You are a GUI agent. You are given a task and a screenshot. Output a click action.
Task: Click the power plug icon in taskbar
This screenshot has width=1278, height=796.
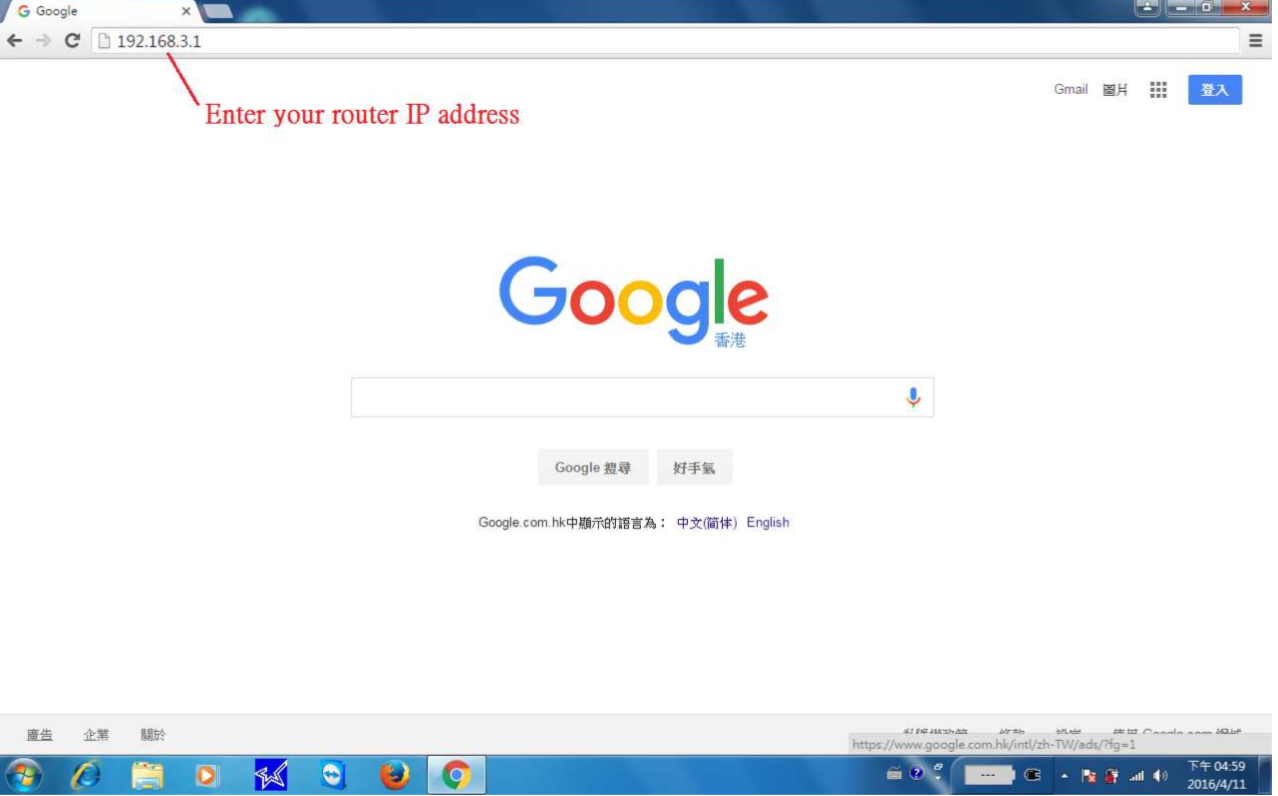[1033, 775]
